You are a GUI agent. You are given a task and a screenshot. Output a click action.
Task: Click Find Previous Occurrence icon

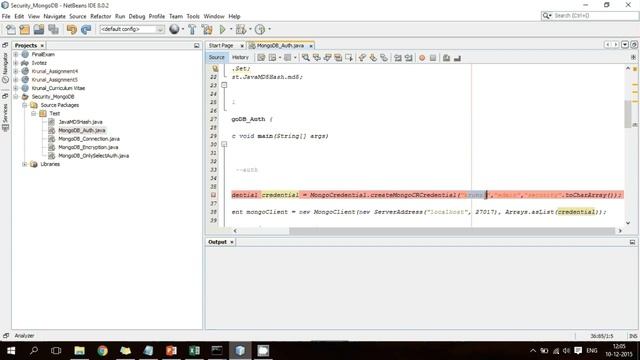pos(316,58)
